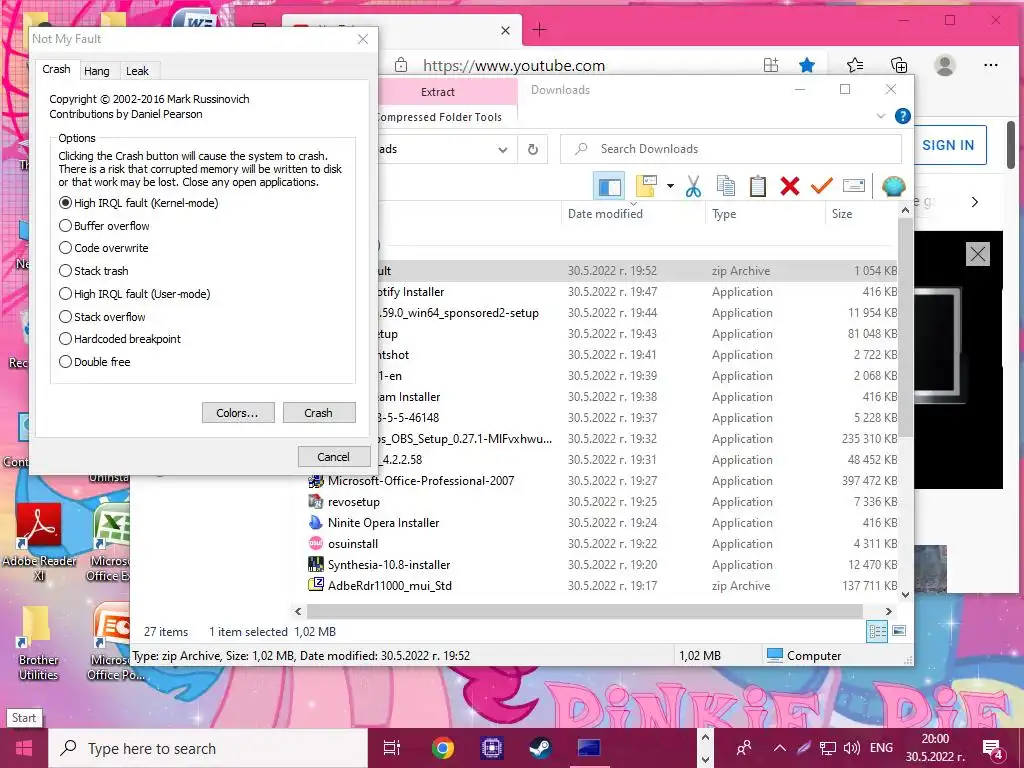Show hidden system tray icons
The height and width of the screenshot is (768, 1024).
(x=780, y=748)
